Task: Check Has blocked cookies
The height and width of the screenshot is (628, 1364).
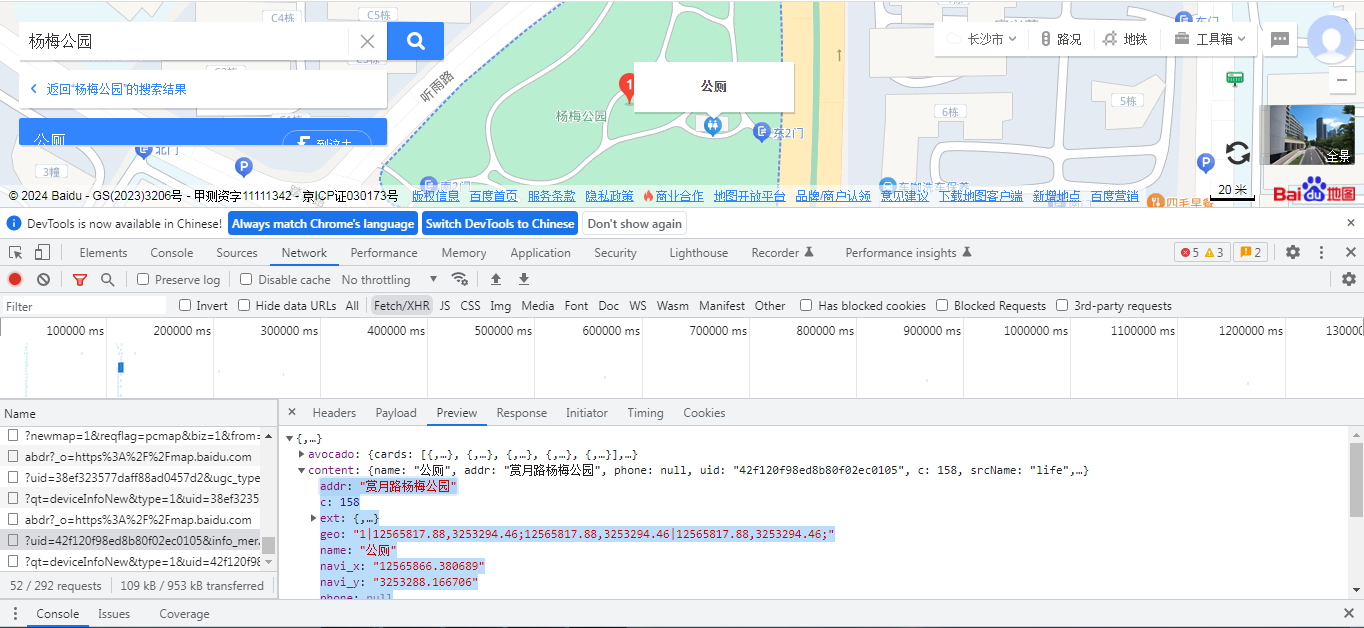Action: pyautogui.click(x=806, y=305)
